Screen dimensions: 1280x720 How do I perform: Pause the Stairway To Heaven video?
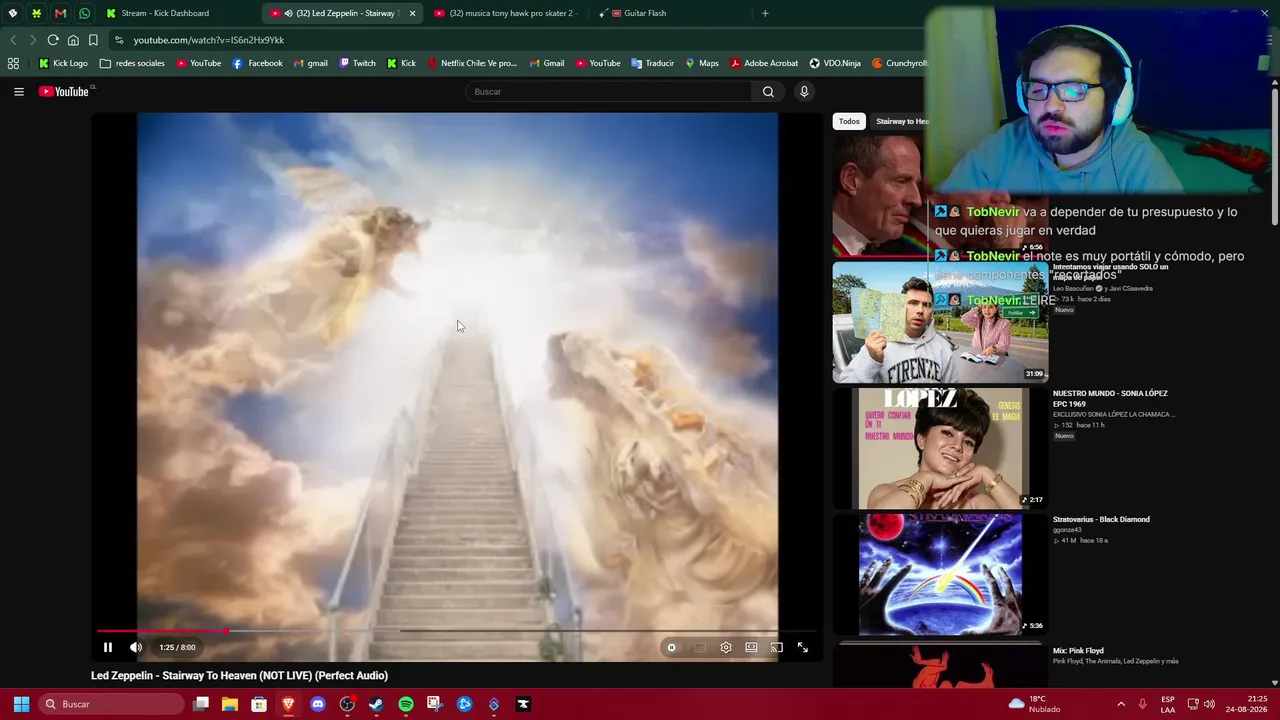pyautogui.click(x=108, y=647)
